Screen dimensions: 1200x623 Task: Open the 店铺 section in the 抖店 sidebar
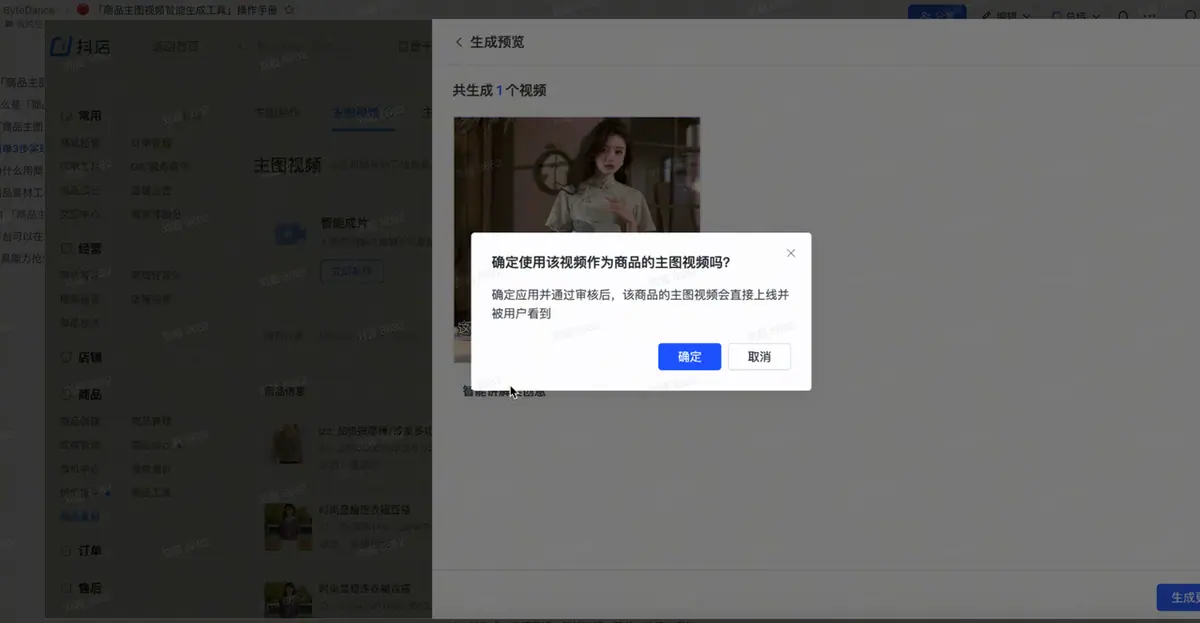[82, 357]
